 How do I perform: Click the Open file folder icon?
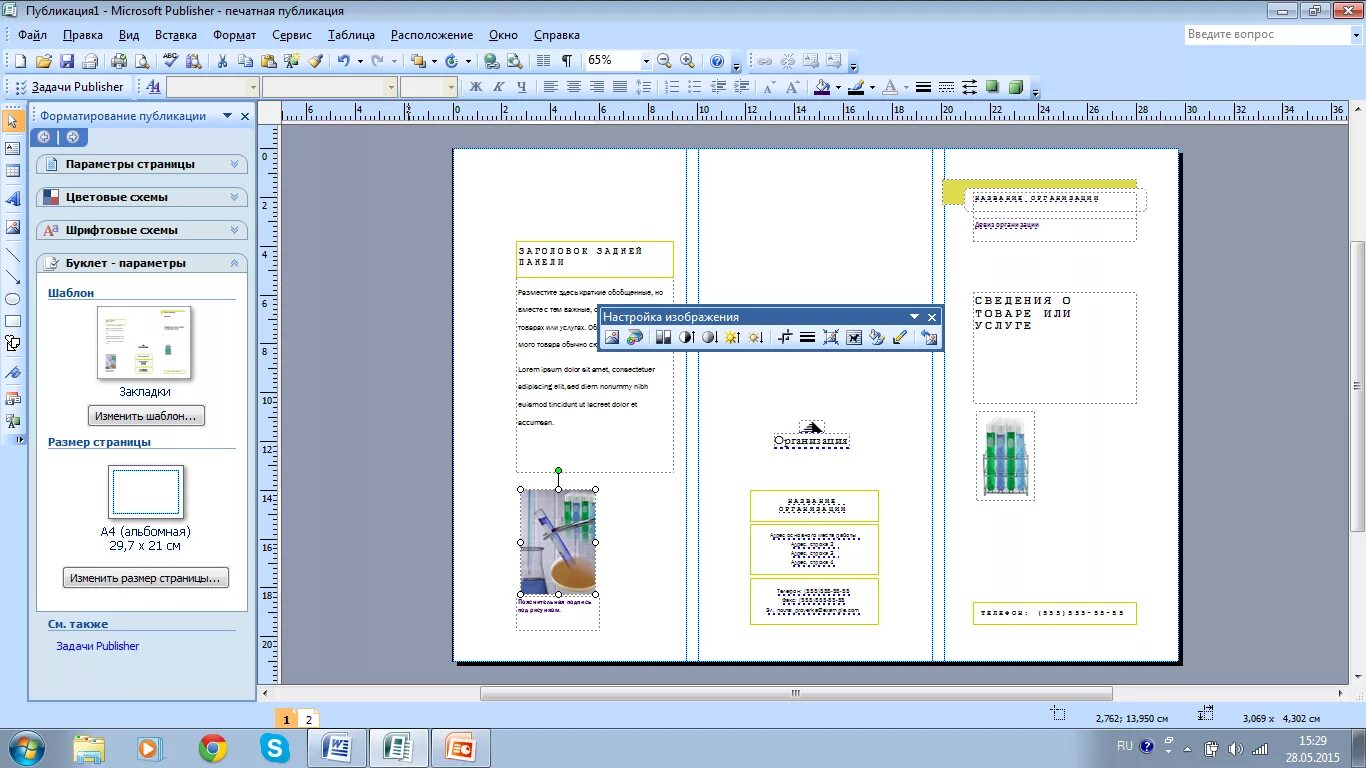[x=43, y=61]
